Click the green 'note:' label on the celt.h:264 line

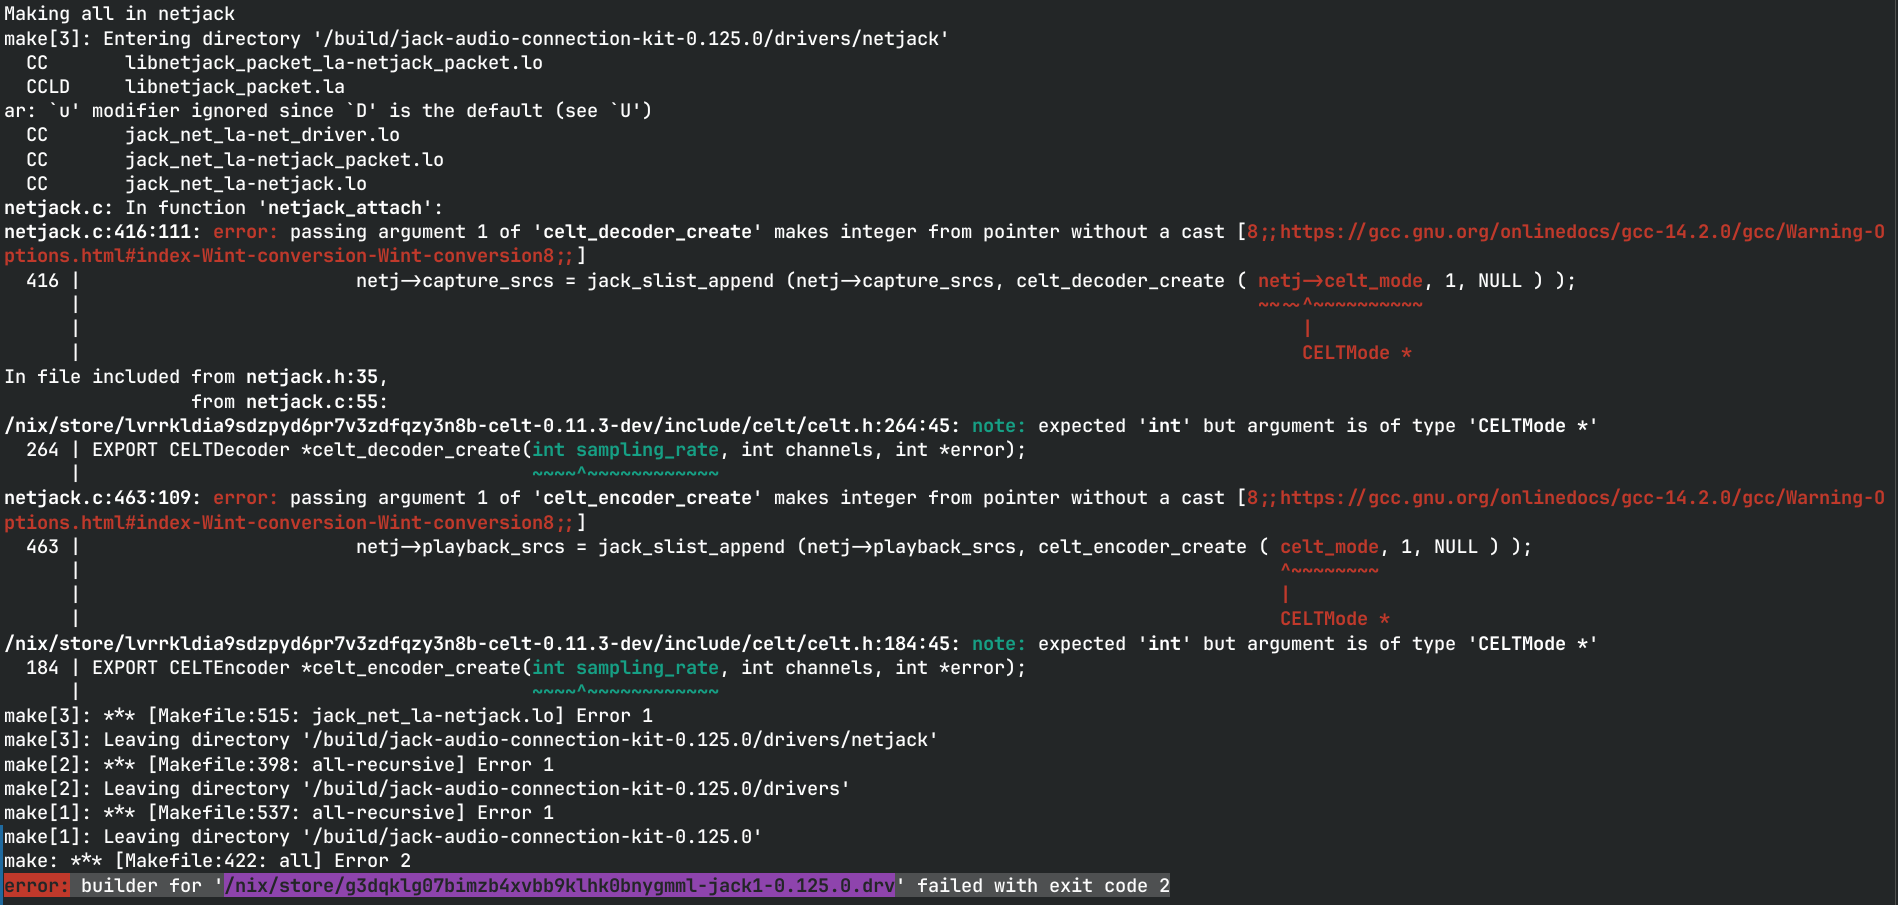pos(999,426)
